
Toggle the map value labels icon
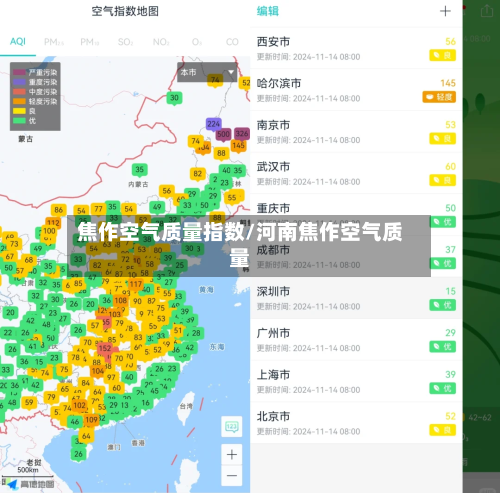point(232,426)
